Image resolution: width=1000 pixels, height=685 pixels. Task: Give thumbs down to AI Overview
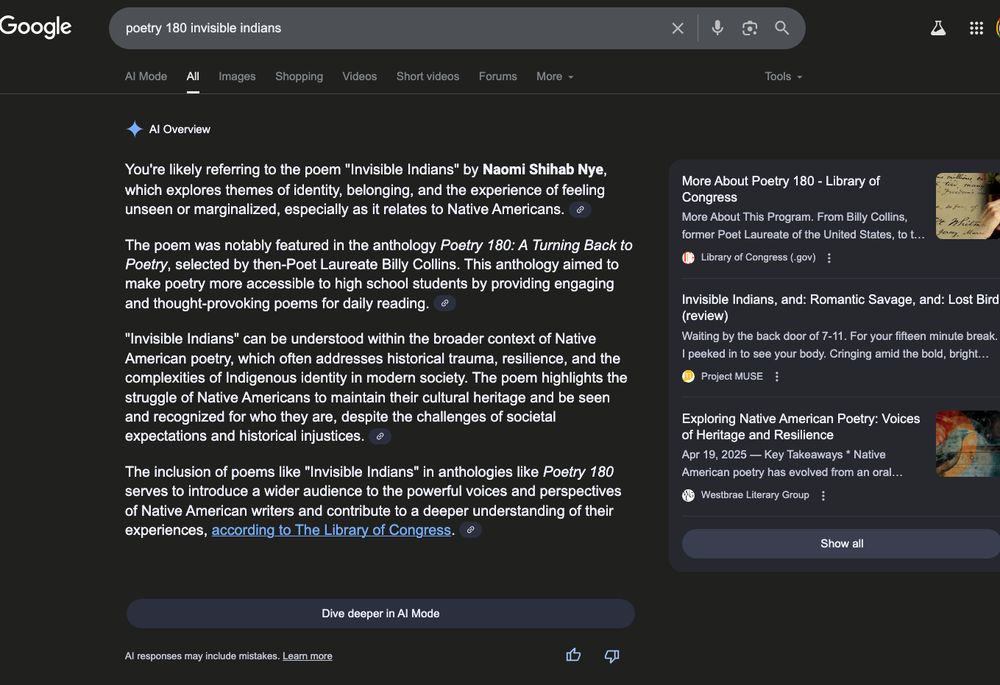tap(612, 656)
